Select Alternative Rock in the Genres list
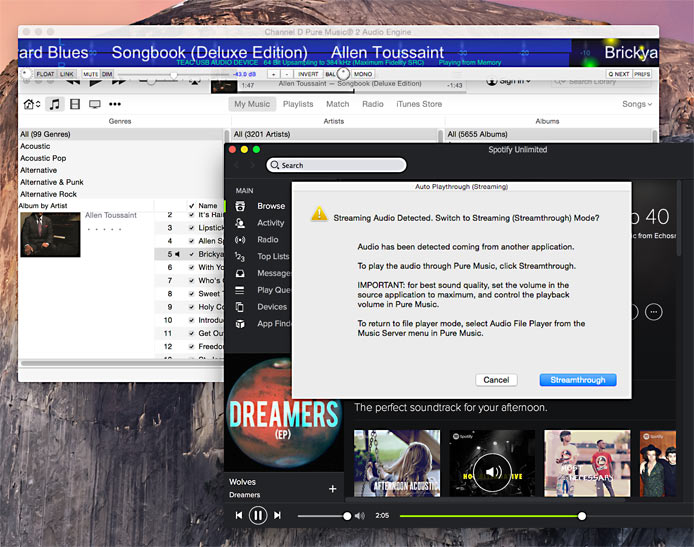 point(122,194)
